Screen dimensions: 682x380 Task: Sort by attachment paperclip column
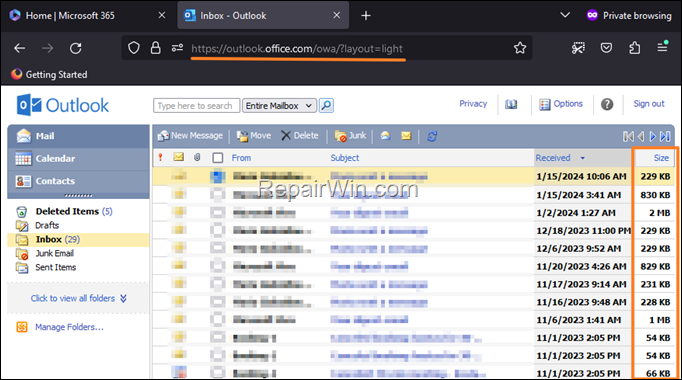click(x=197, y=157)
